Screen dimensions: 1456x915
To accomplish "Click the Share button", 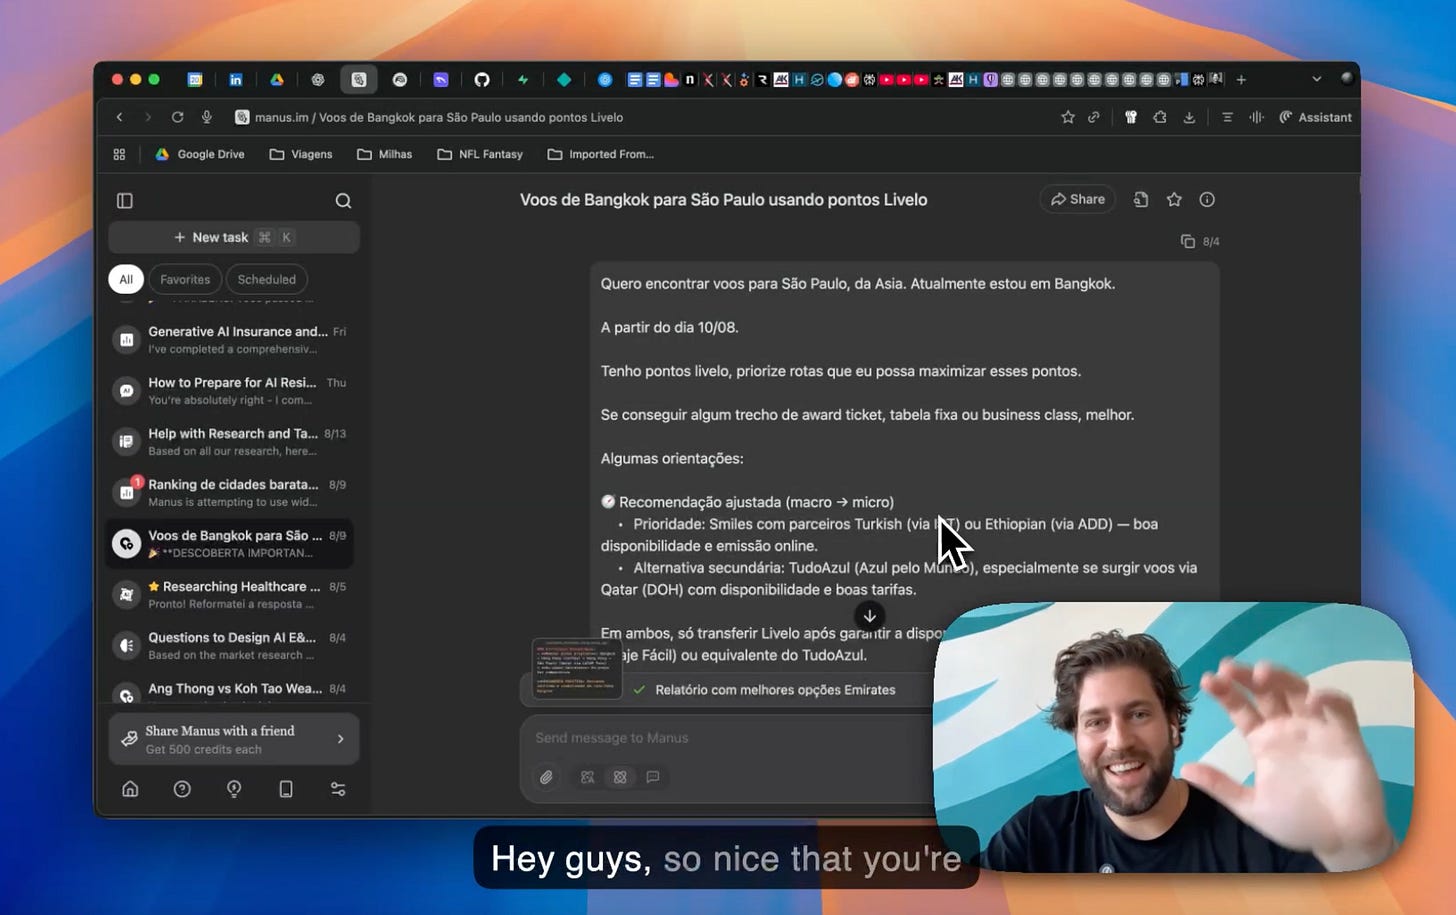I will point(1078,199).
